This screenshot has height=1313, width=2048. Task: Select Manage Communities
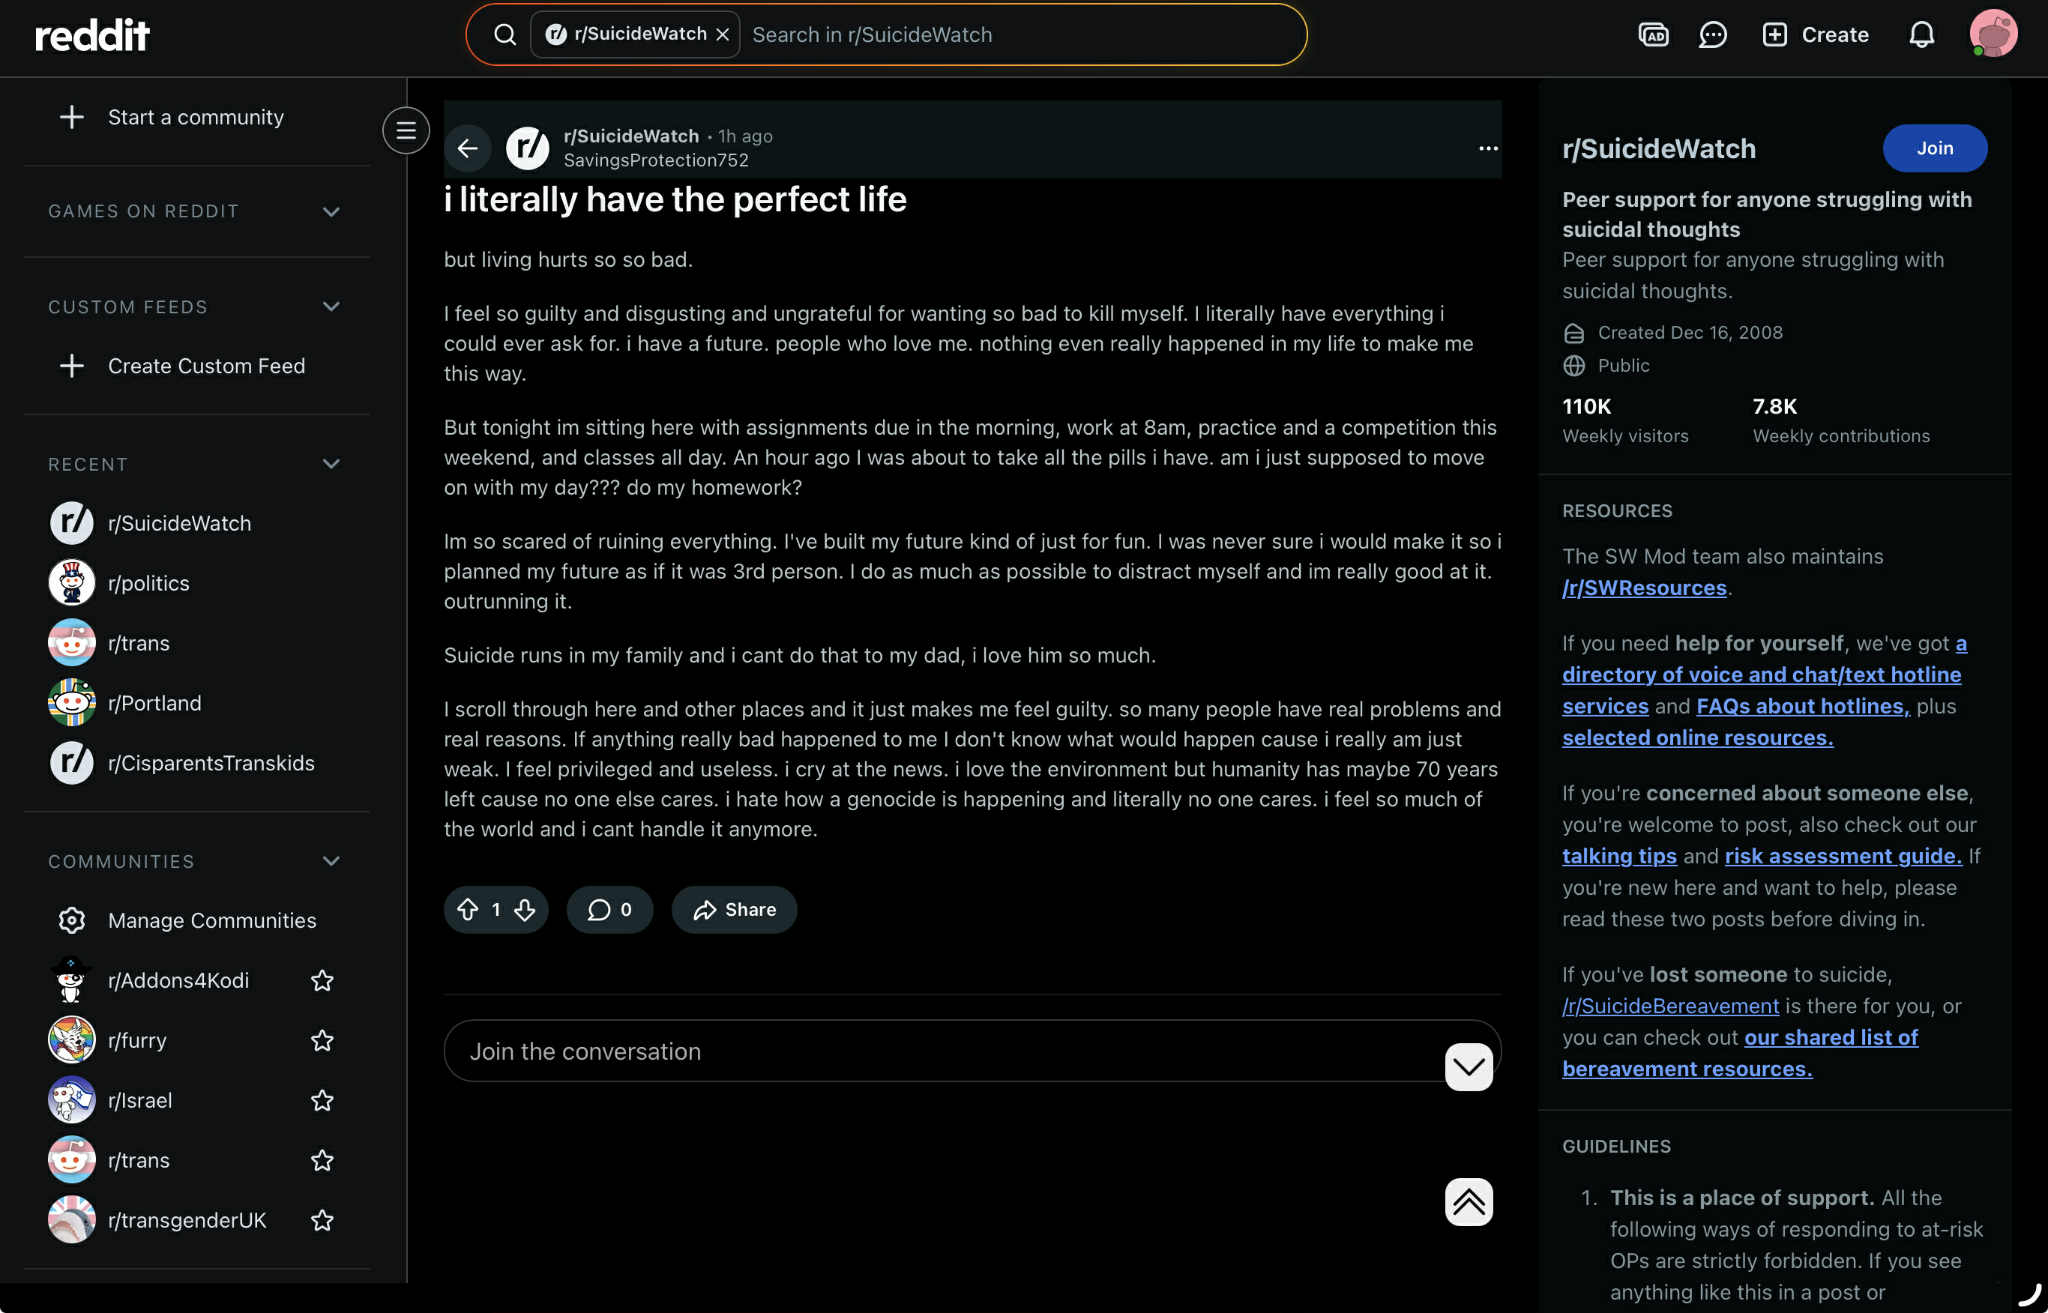pos(211,921)
